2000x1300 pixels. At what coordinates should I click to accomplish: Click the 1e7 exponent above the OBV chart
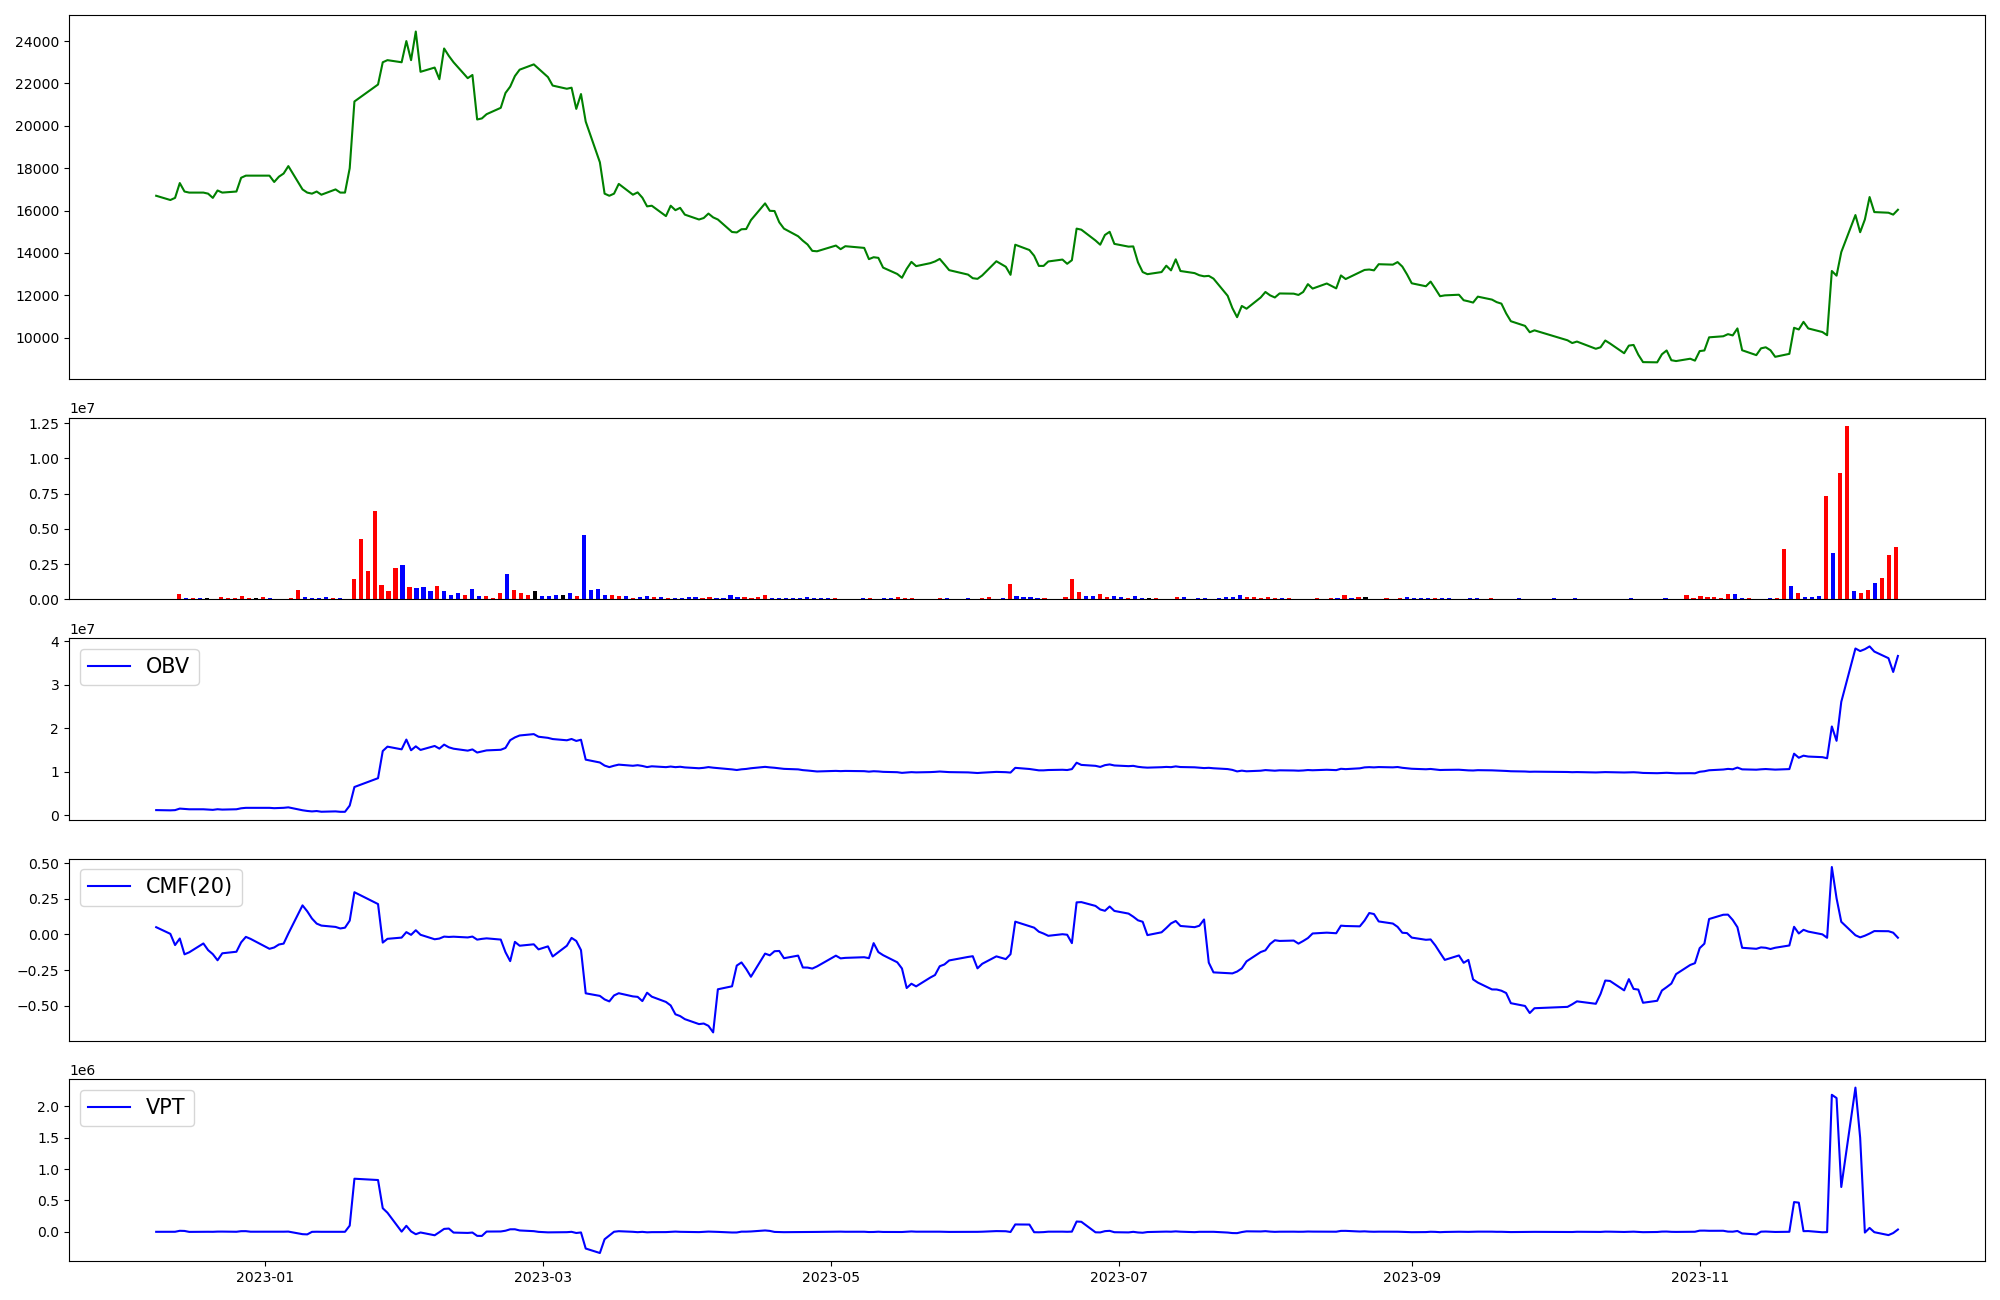[x=82, y=629]
